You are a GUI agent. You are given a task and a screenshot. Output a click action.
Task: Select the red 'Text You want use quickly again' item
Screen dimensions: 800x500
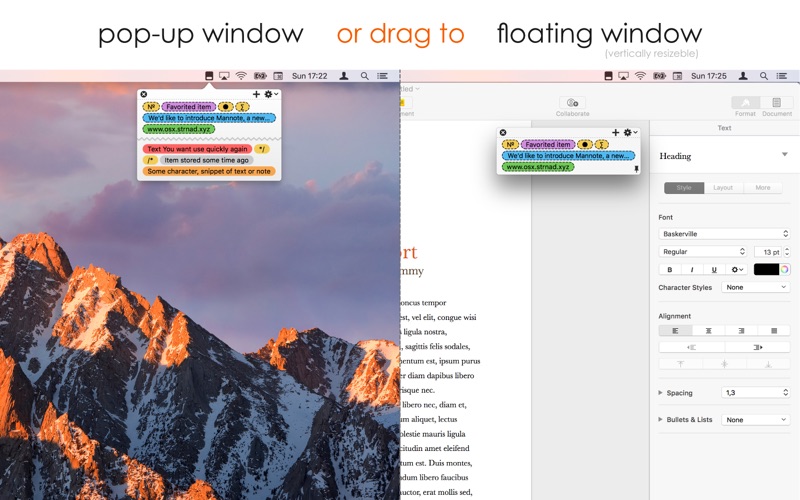click(x=197, y=149)
